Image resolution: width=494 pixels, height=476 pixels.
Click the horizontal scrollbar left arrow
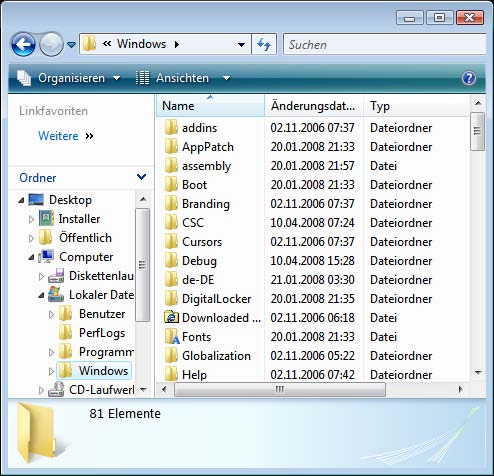[164, 389]
